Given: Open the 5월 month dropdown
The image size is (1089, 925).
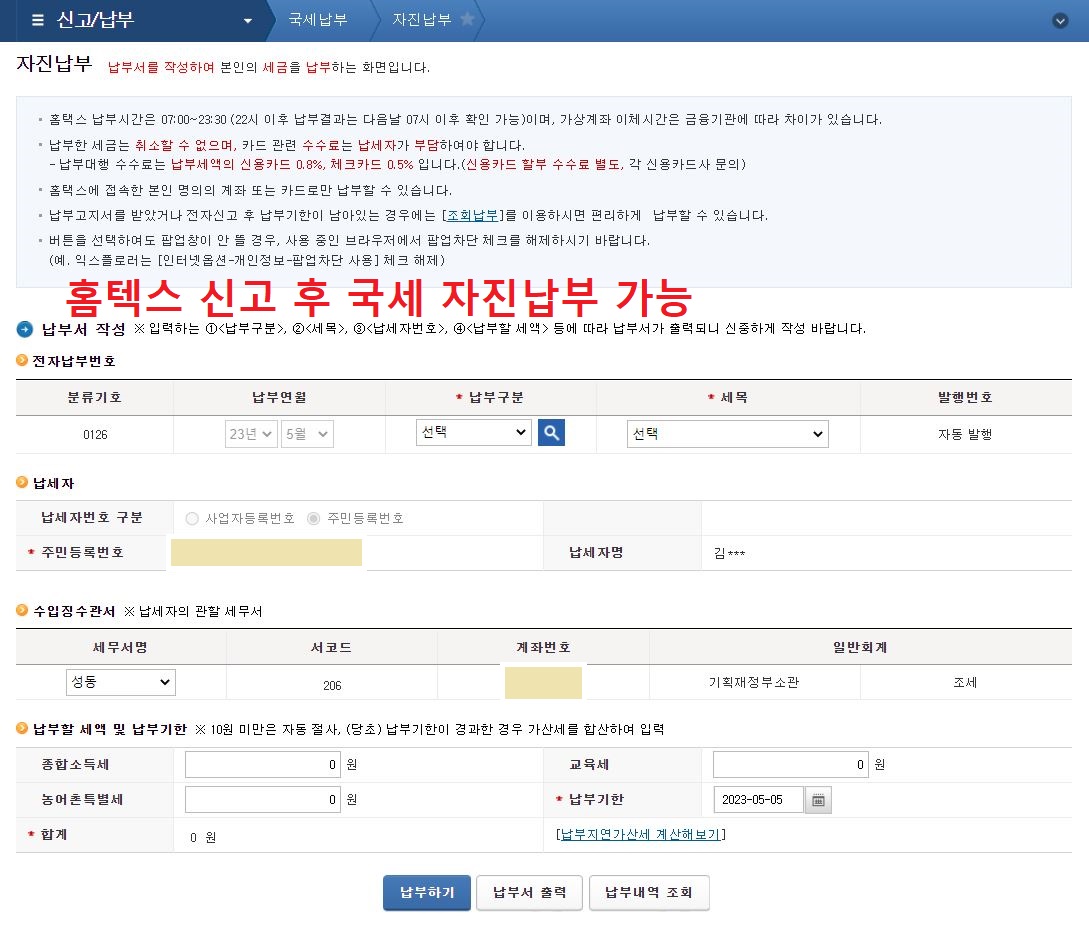Looking at the screenshot, I should point(307,434).
